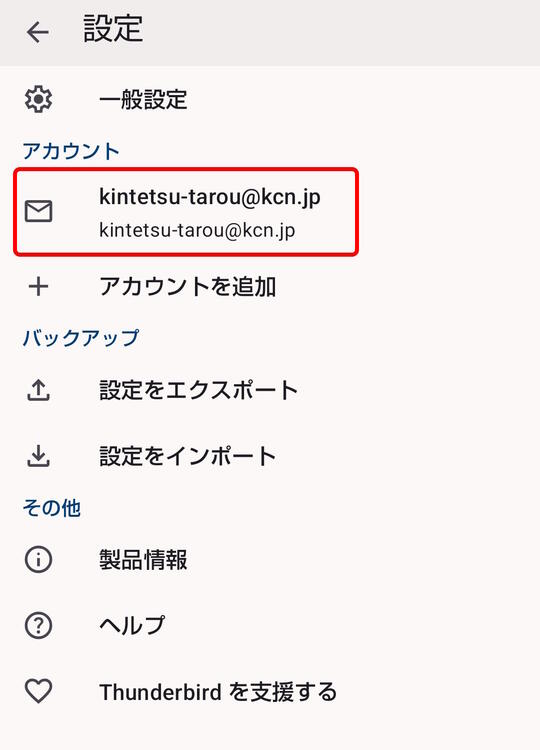Click the heart support icon

coord(38,692)
